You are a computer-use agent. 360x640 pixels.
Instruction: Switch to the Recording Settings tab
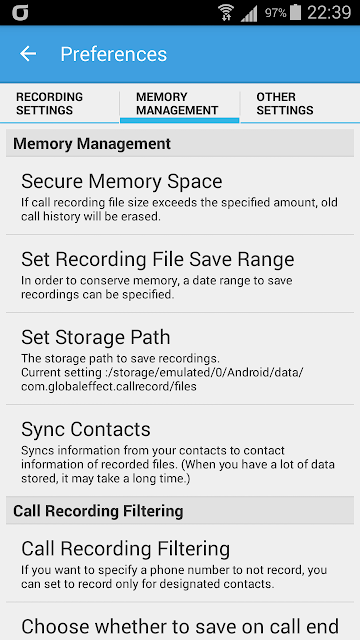[60, 103]
